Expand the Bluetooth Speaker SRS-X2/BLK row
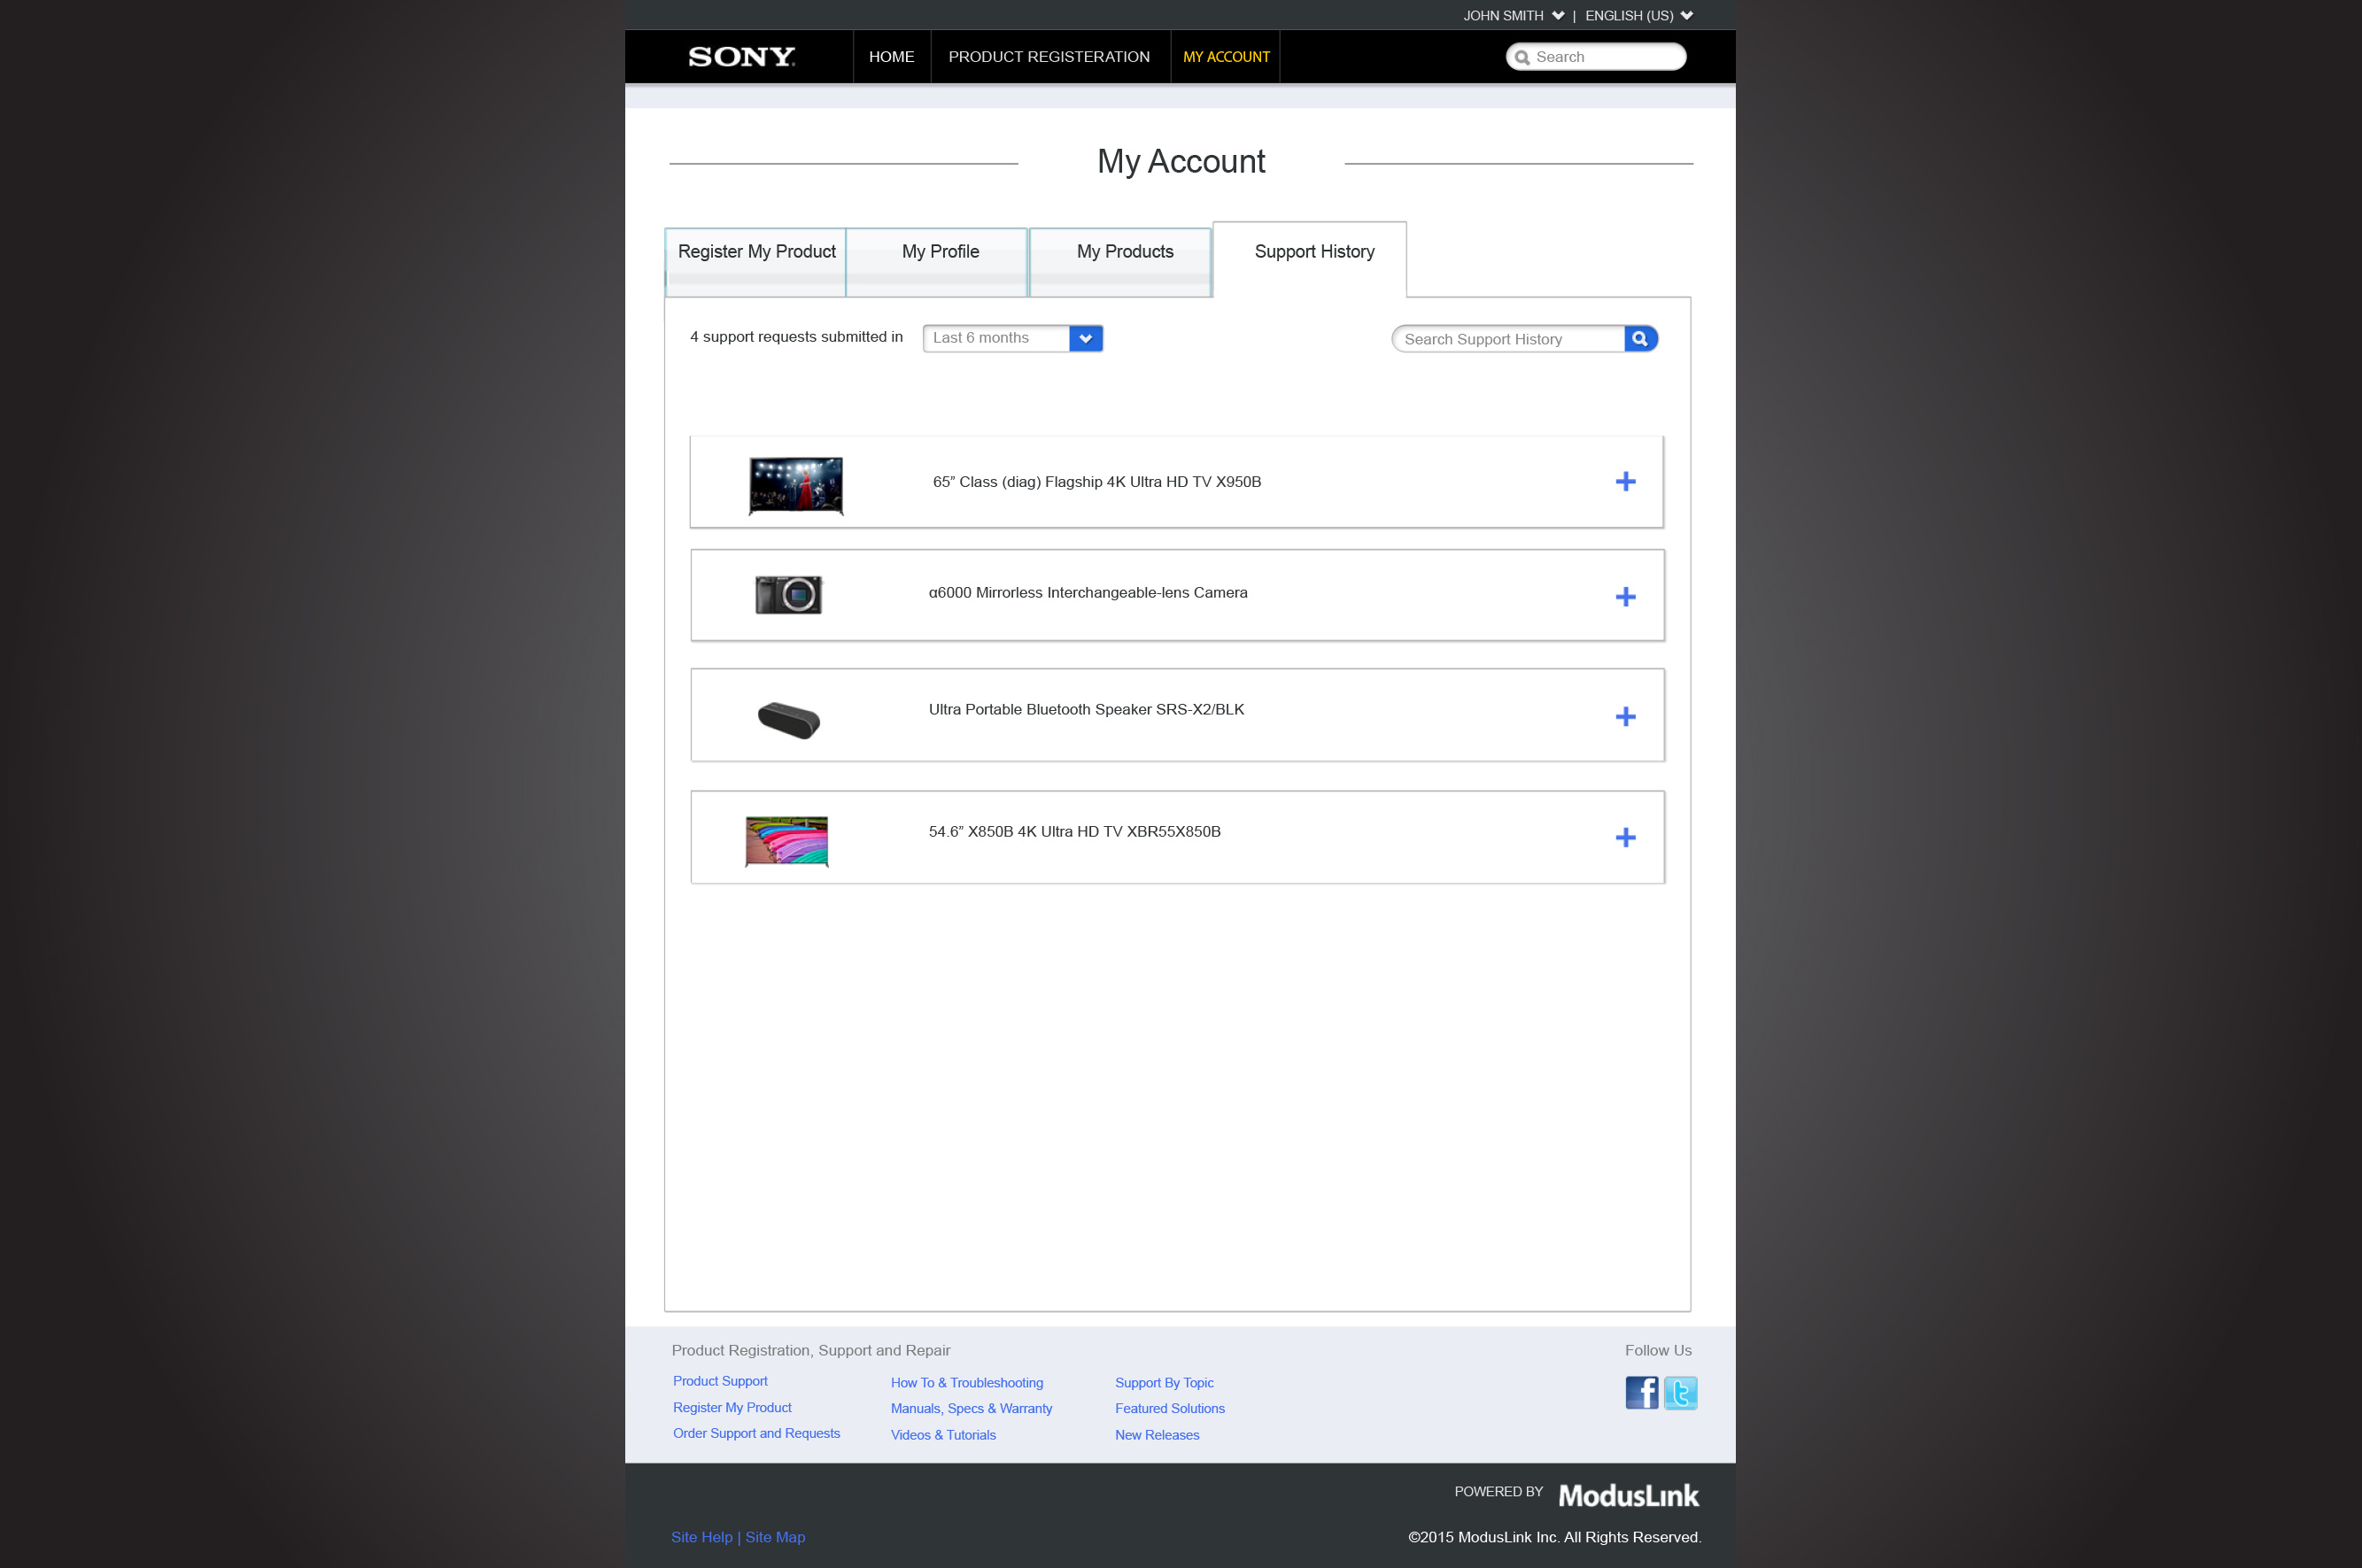 pos(1625,717)
